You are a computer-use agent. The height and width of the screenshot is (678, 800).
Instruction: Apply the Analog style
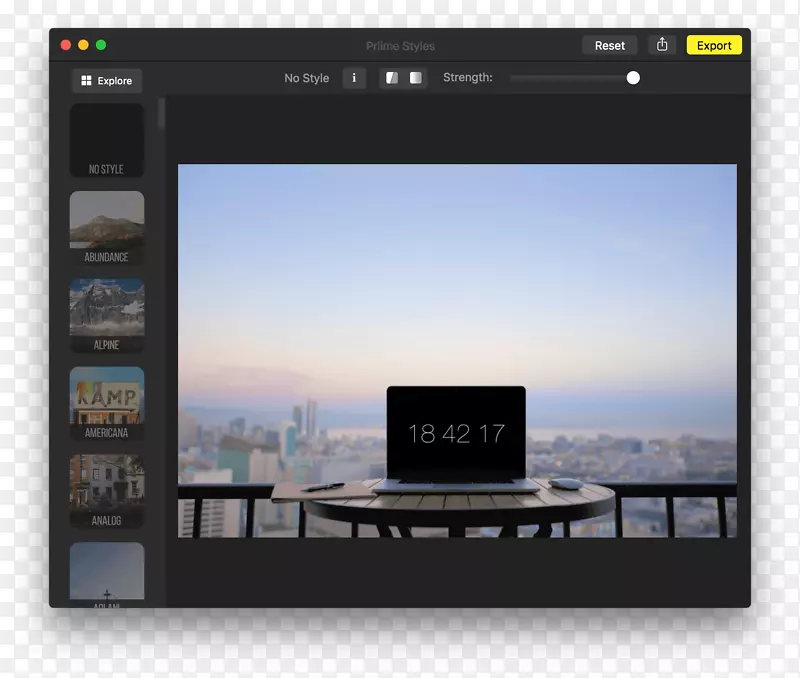tap(107, 491)
